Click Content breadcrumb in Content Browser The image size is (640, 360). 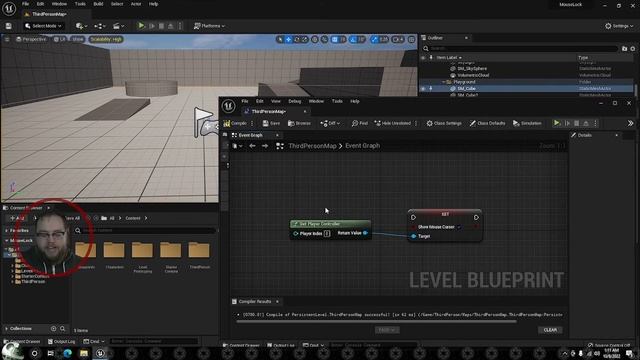click(133, 218)
